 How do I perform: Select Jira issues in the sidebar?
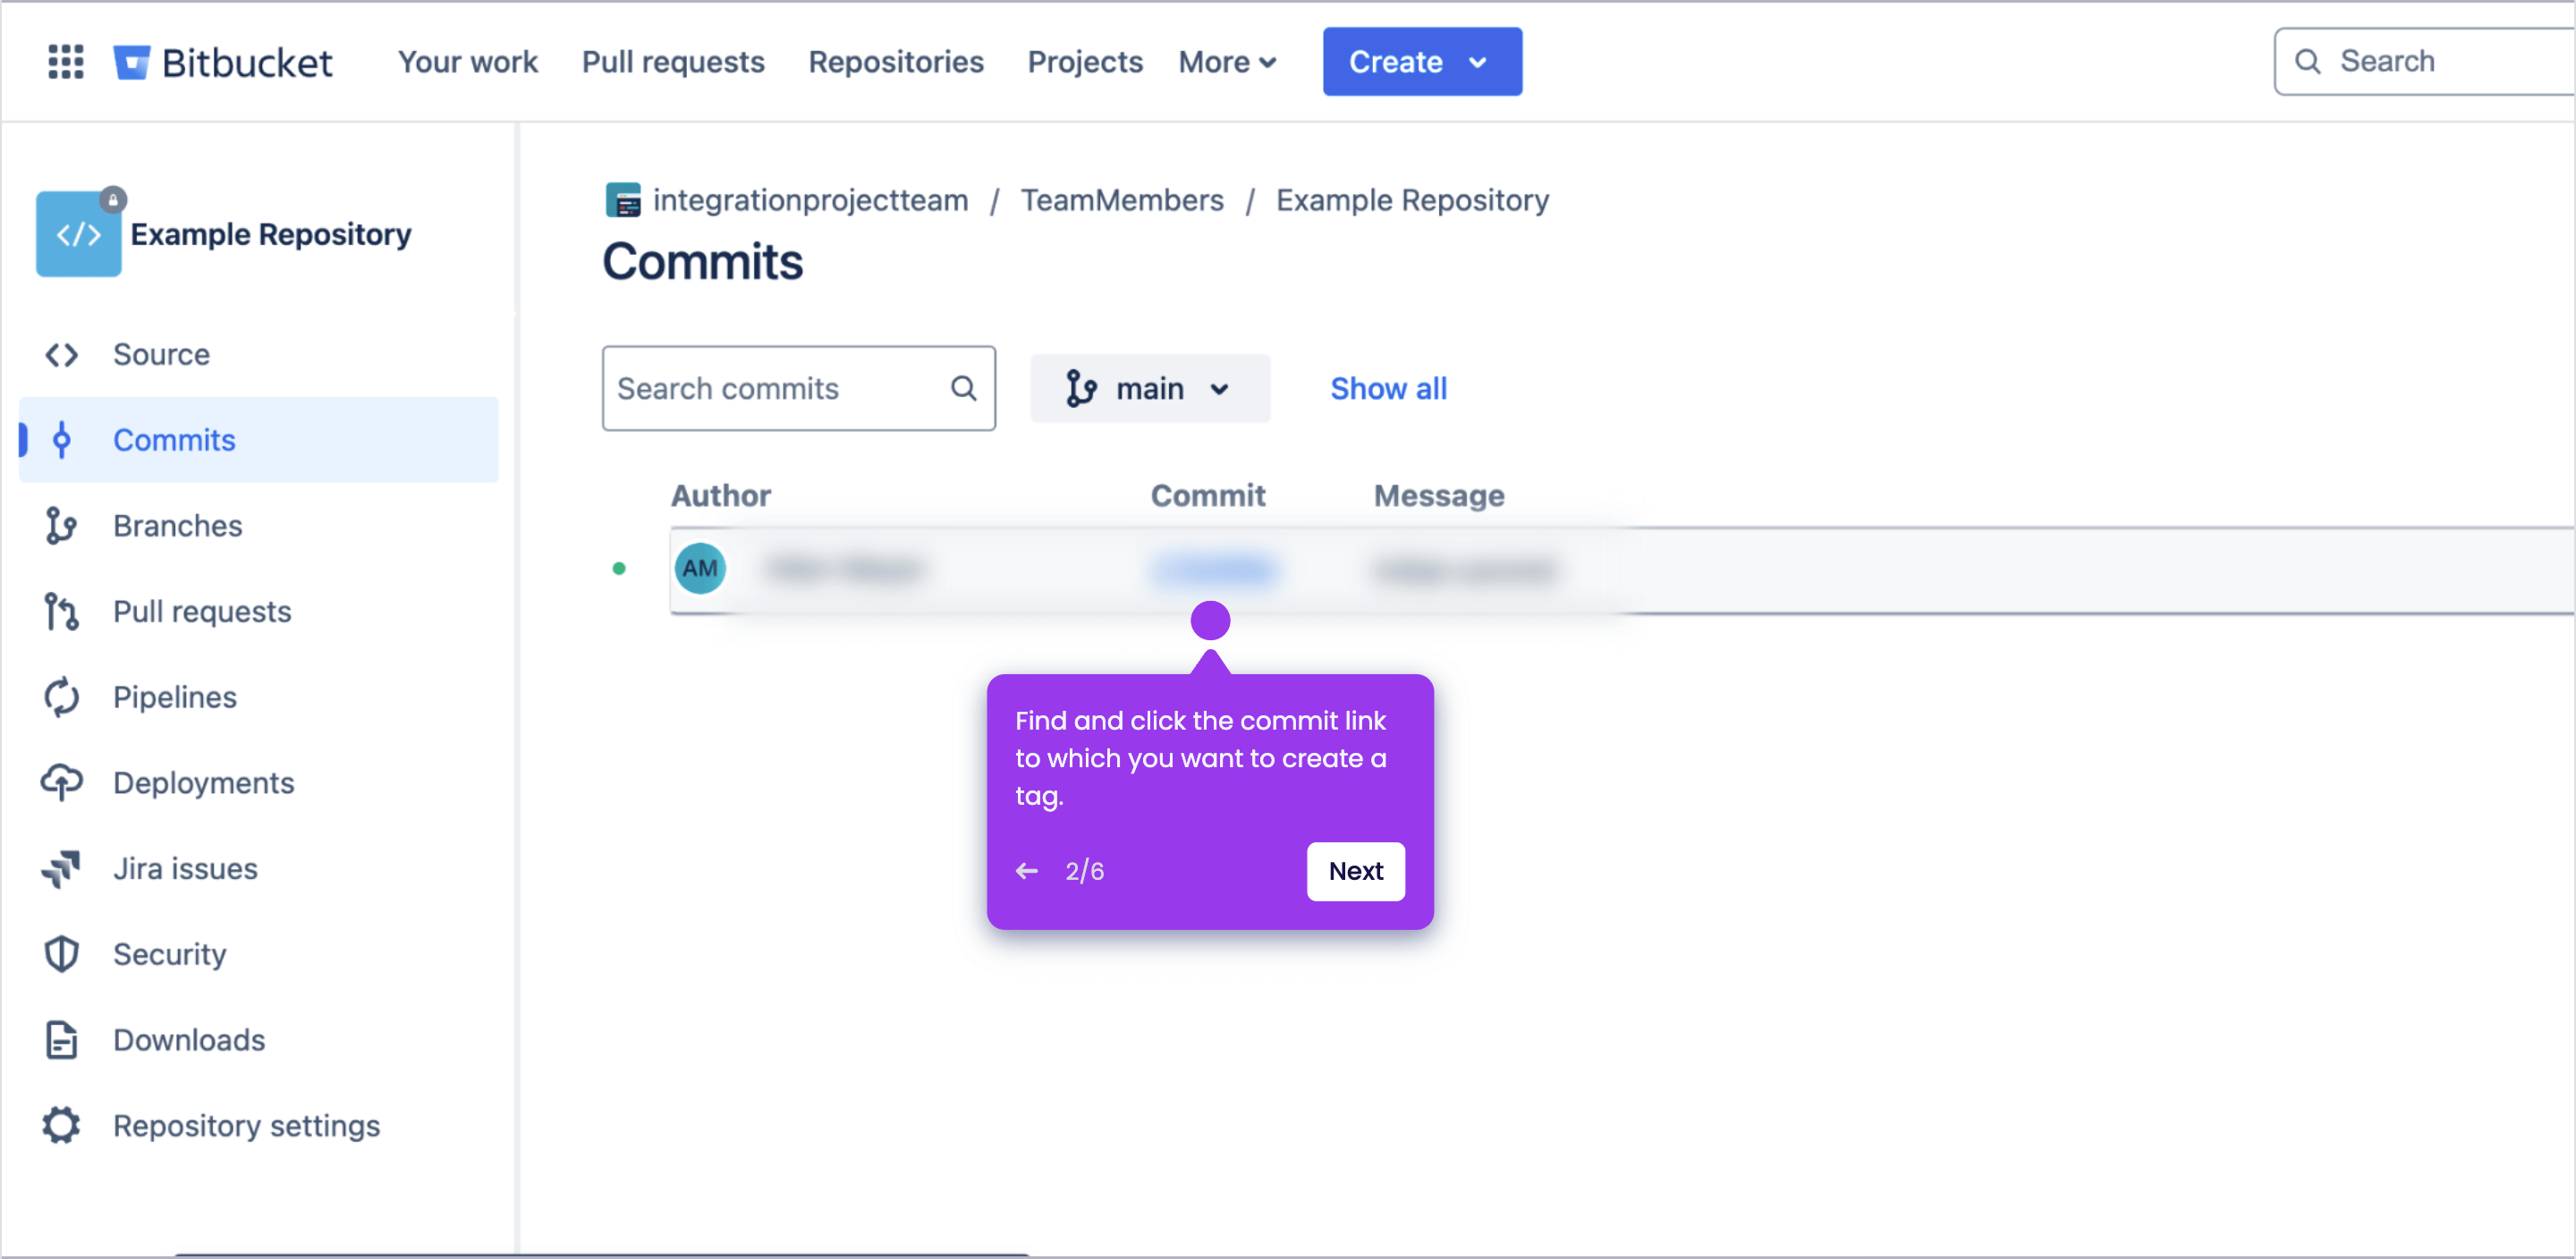(259, 869)
